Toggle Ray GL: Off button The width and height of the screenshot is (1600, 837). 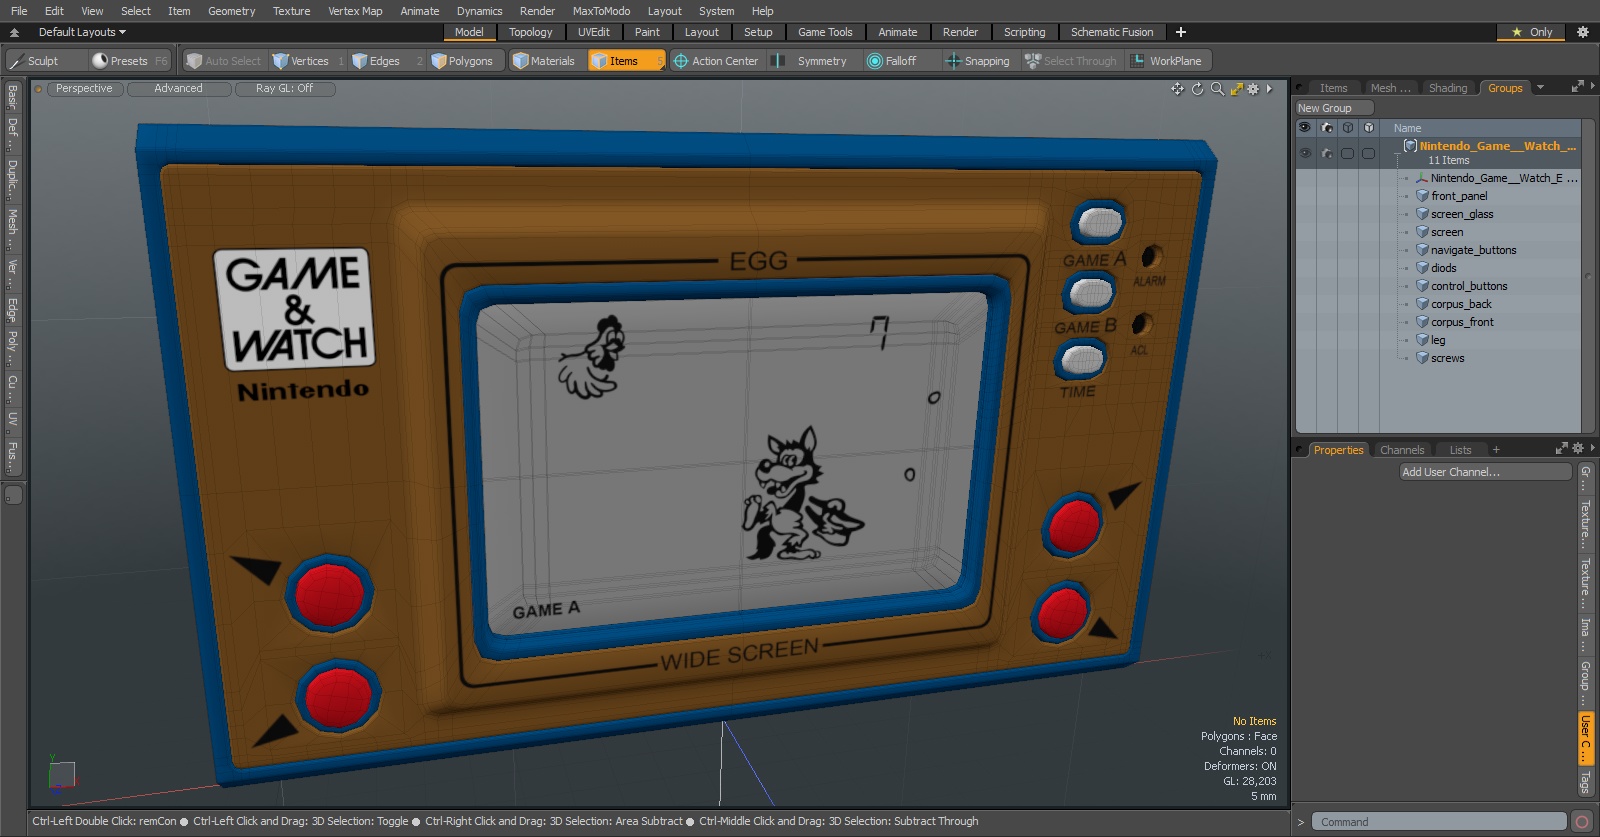point(284,89)
